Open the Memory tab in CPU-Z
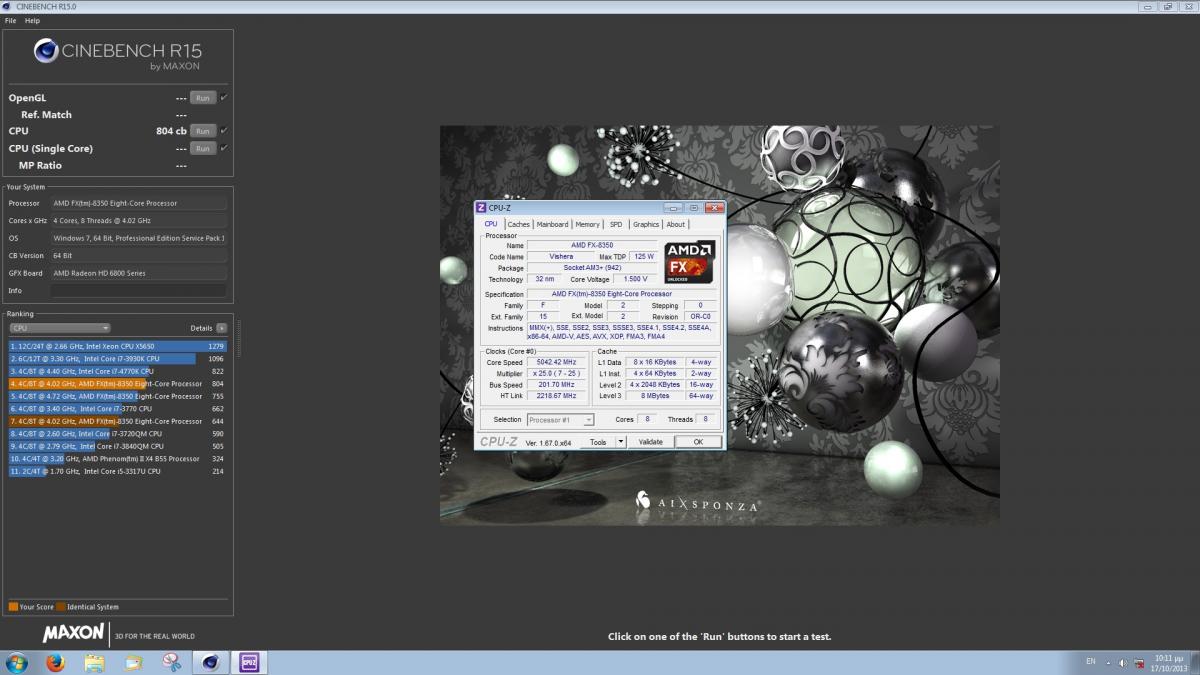The image size is (1200, 675). (588, 224)
